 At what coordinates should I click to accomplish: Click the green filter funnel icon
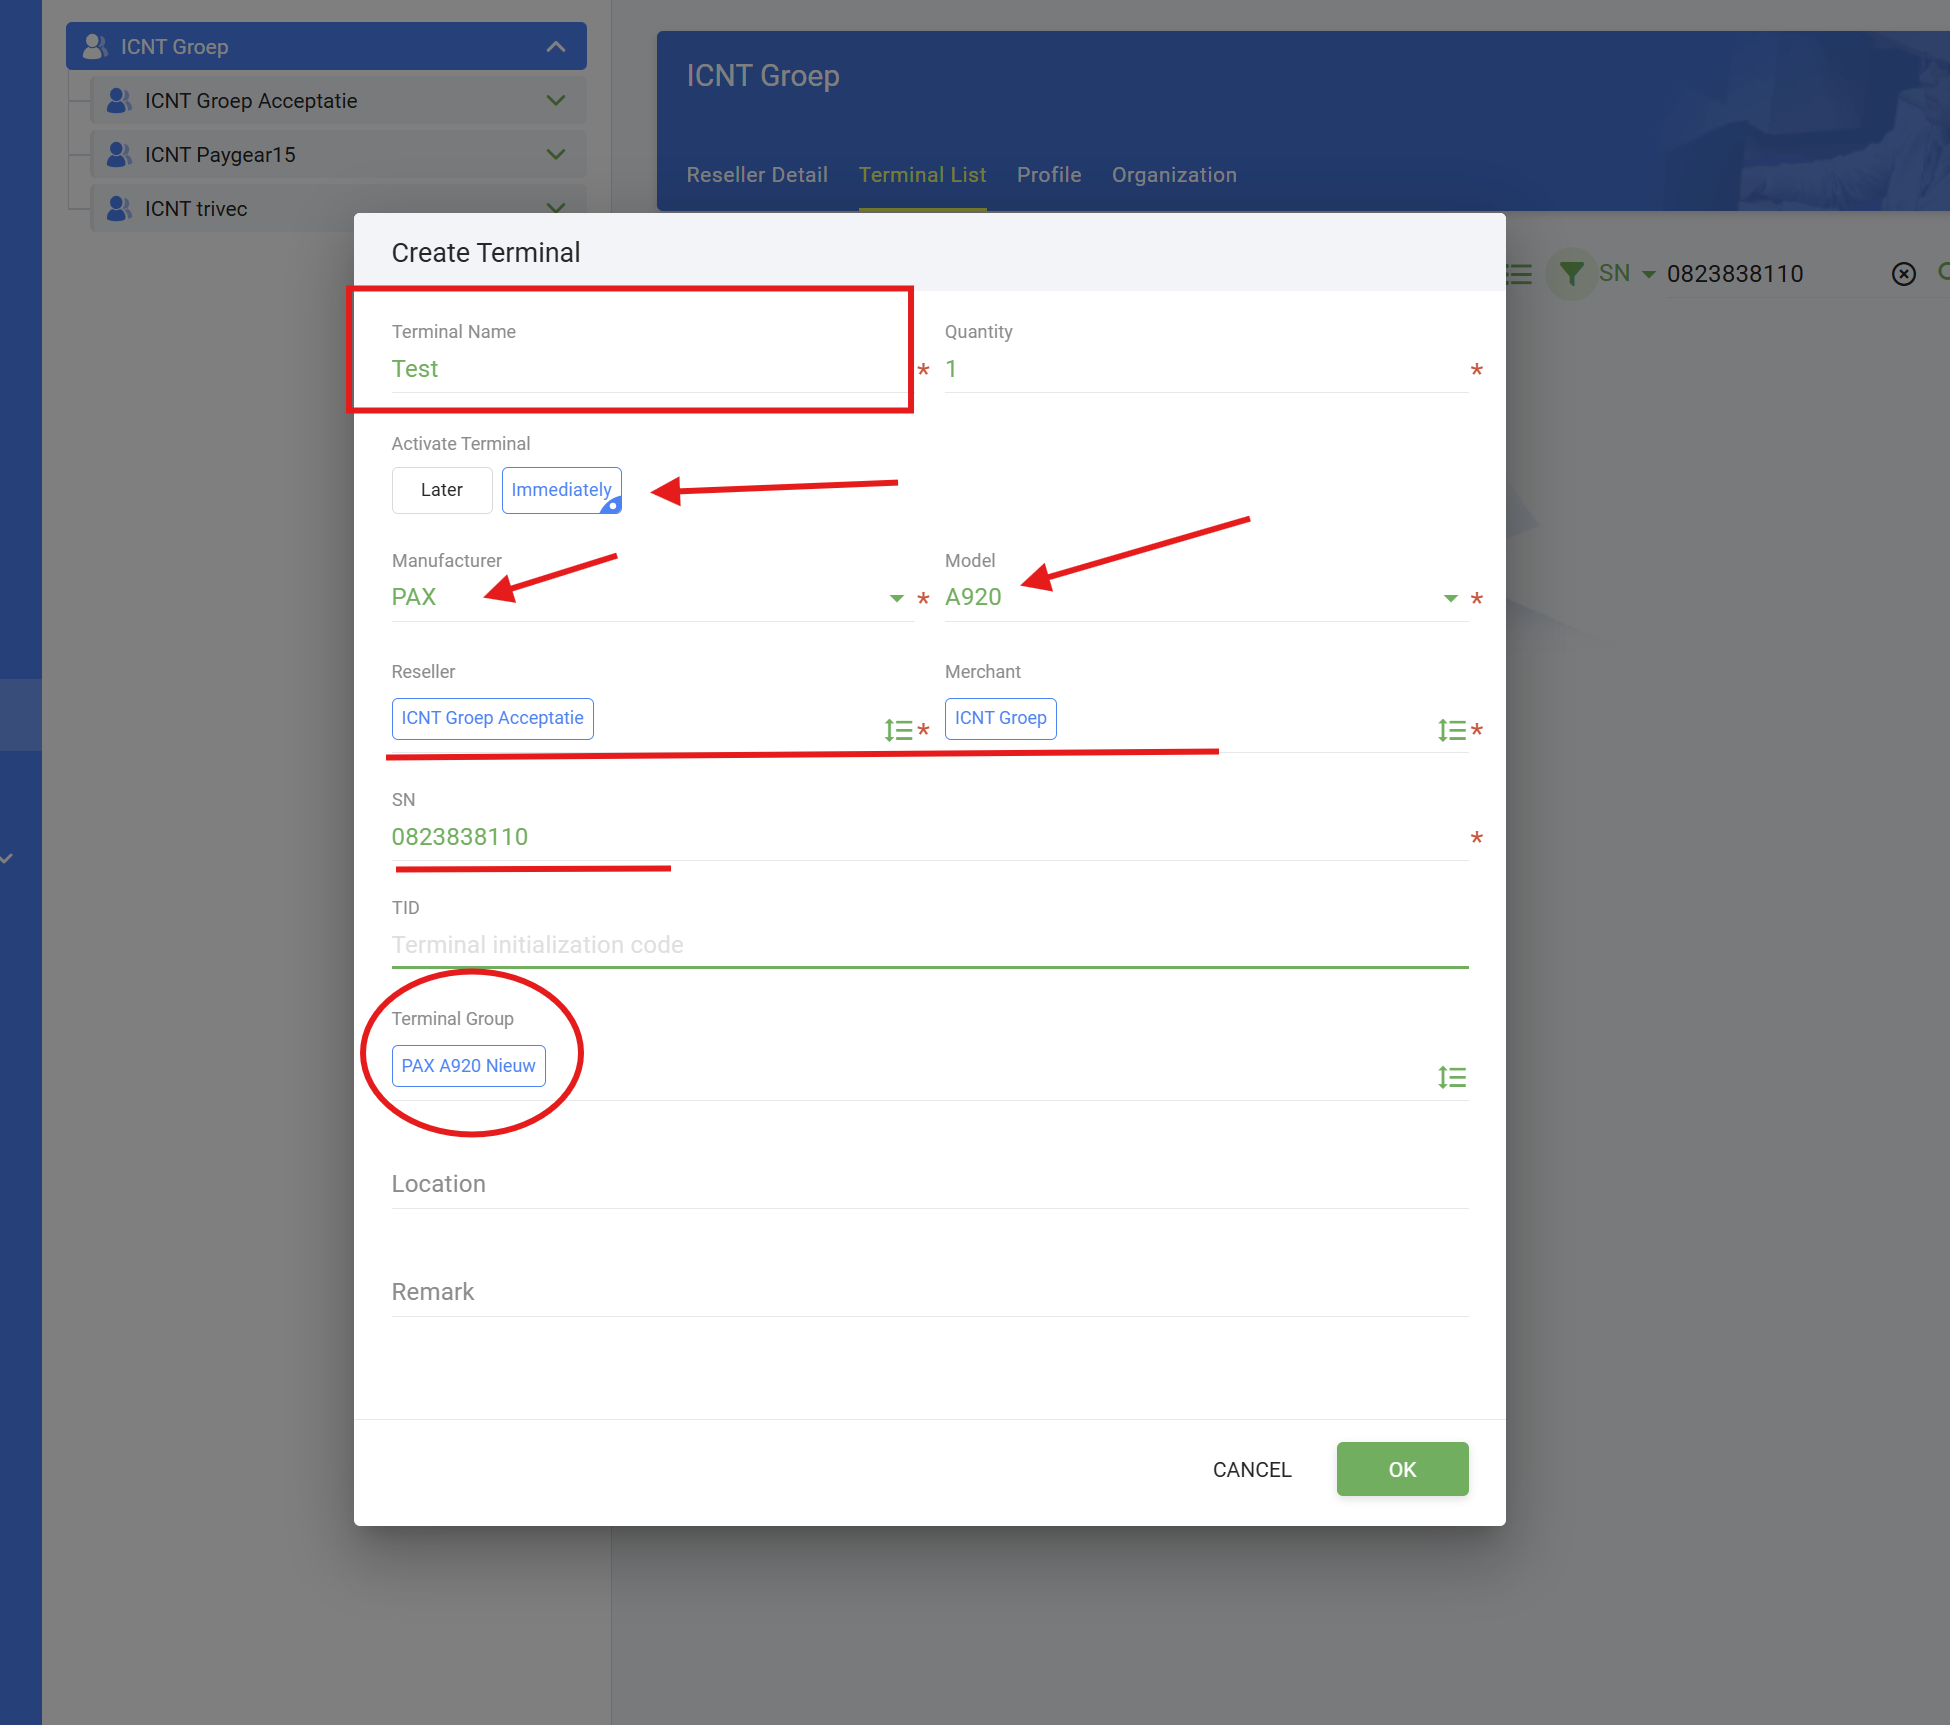[1571, 273]
